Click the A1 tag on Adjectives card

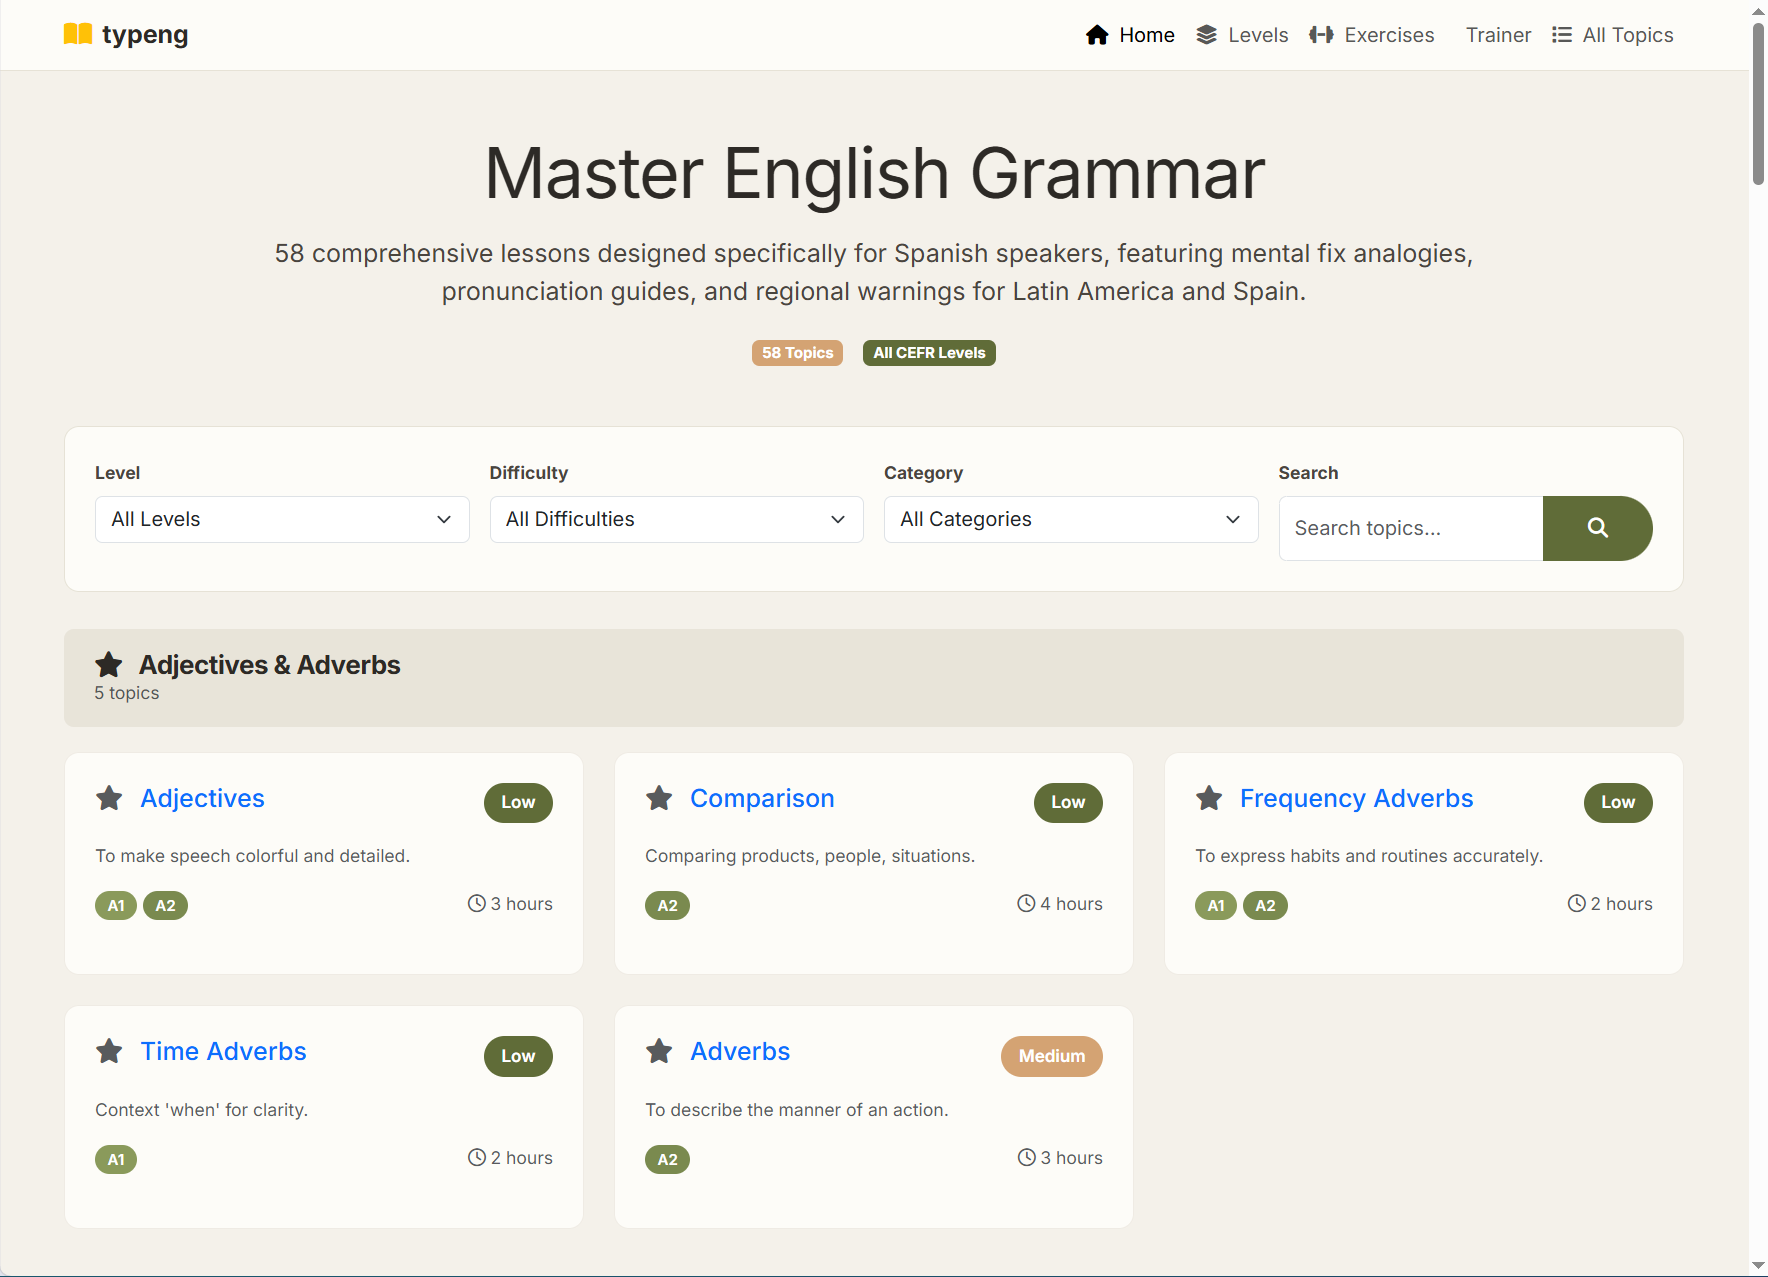(116, 906)
